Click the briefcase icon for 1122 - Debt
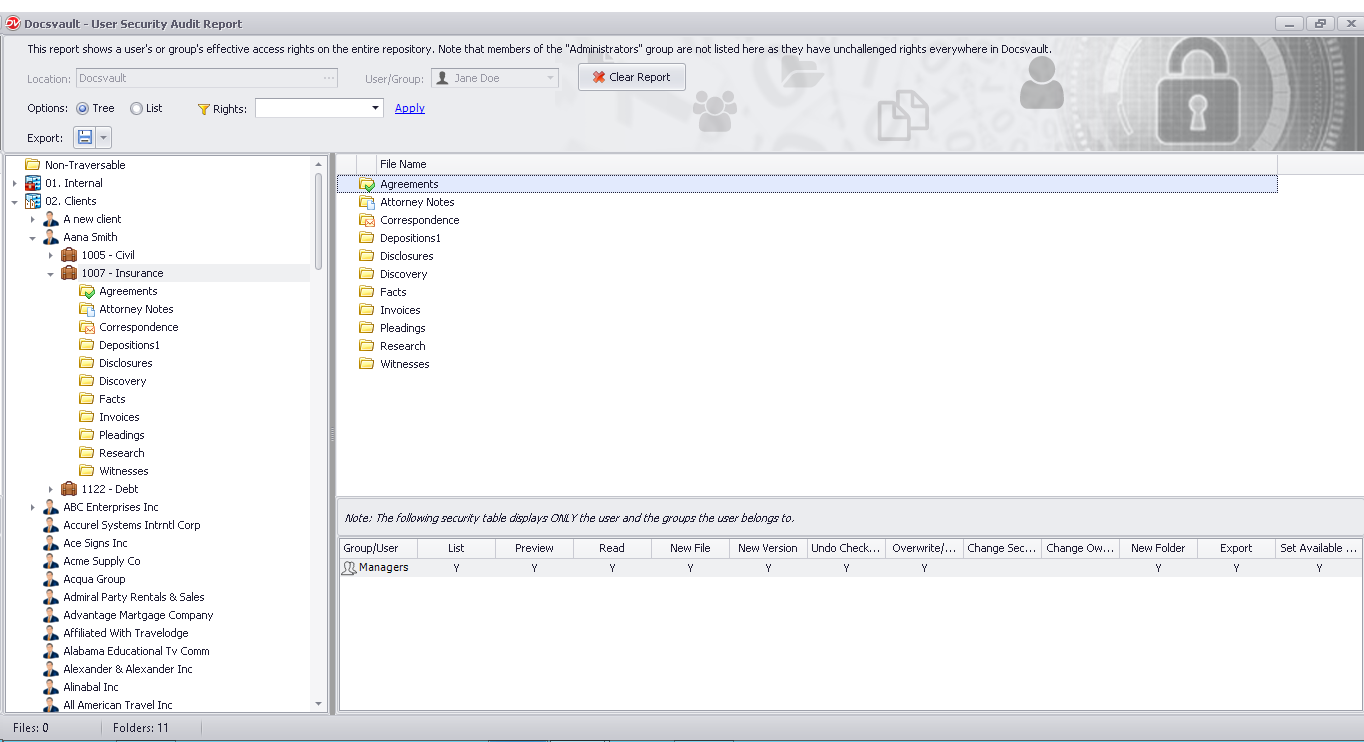Image resolution: width=1364 pixels, height=742 pixels. click(x=68, y=489)
